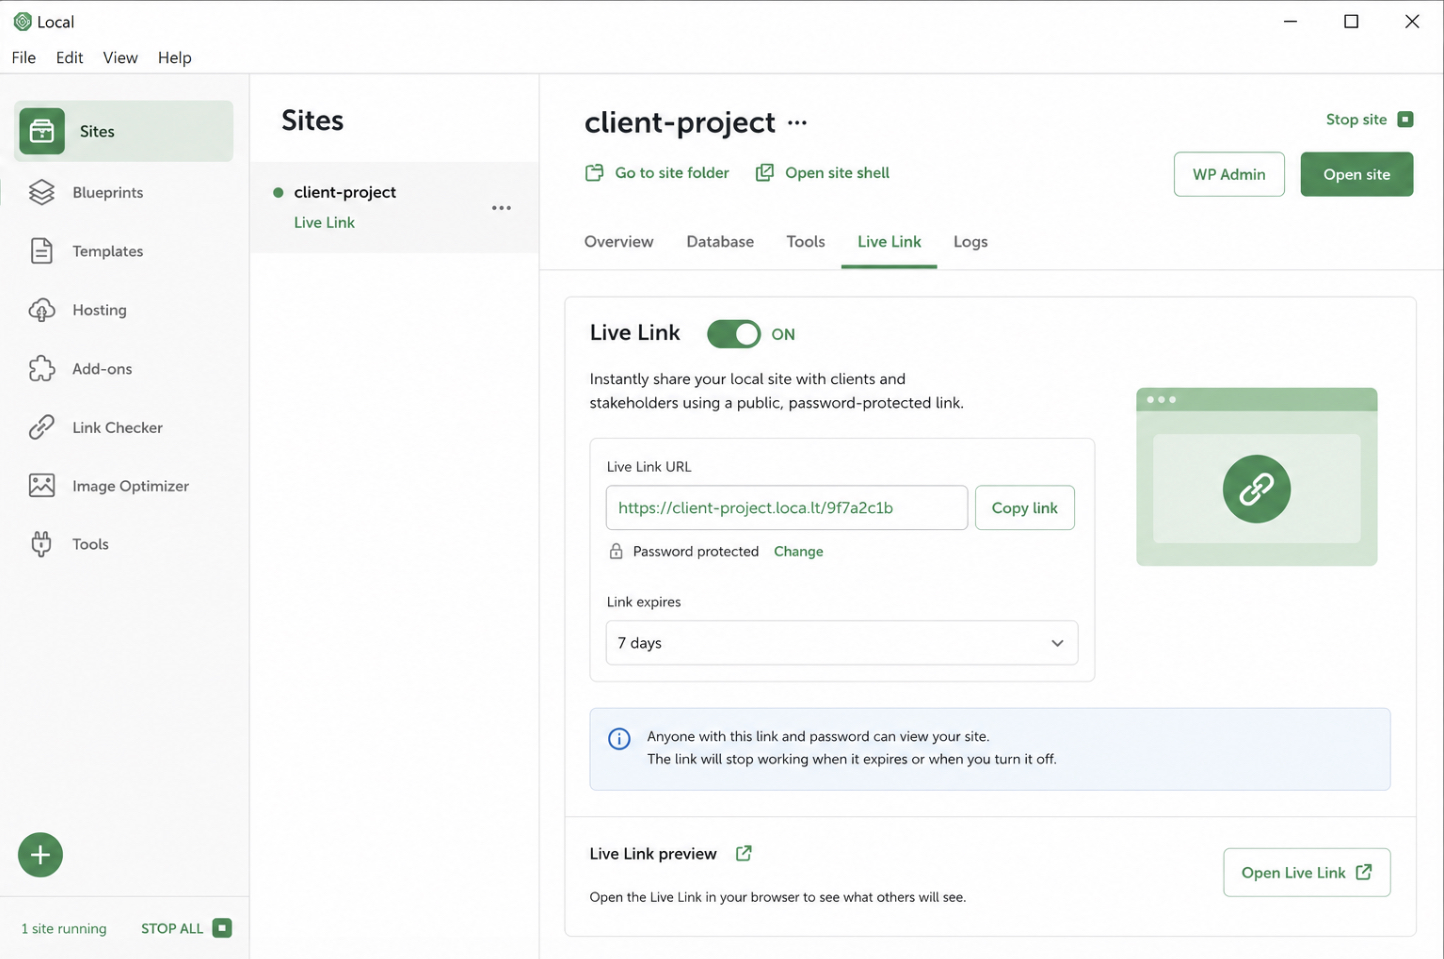The width and height of the screenshot is (1444, 959).
Task: Click the ON label next to the toggle
Action: [x=783, y=334]
